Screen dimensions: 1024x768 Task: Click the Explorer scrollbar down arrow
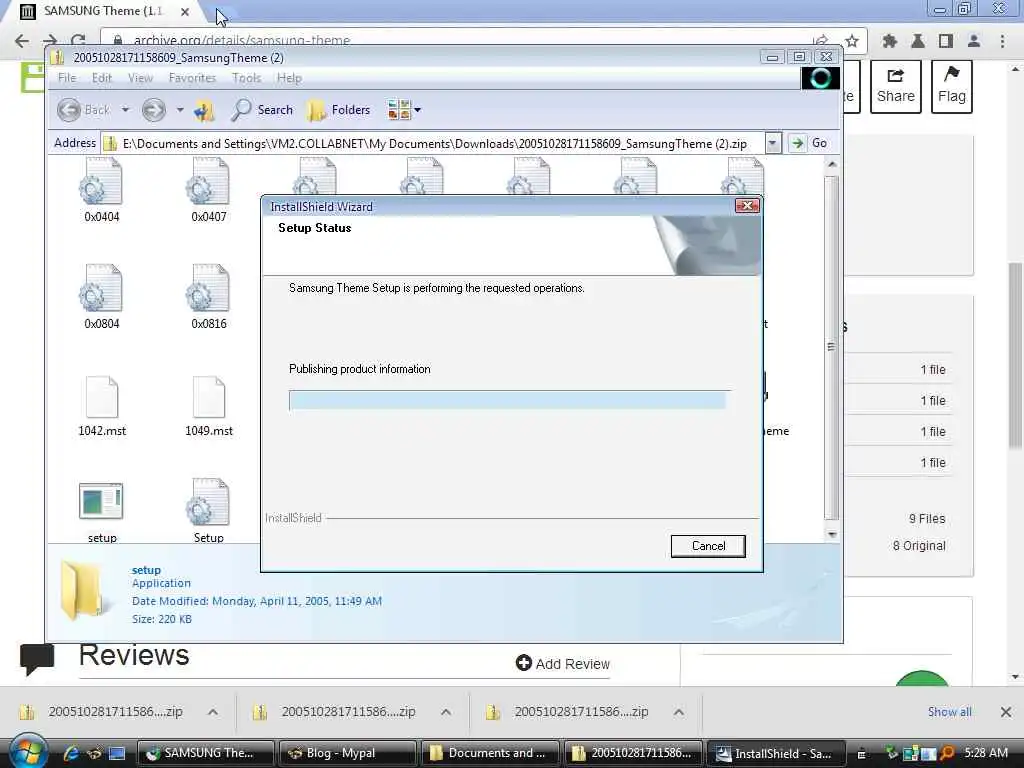click(831, 534)
